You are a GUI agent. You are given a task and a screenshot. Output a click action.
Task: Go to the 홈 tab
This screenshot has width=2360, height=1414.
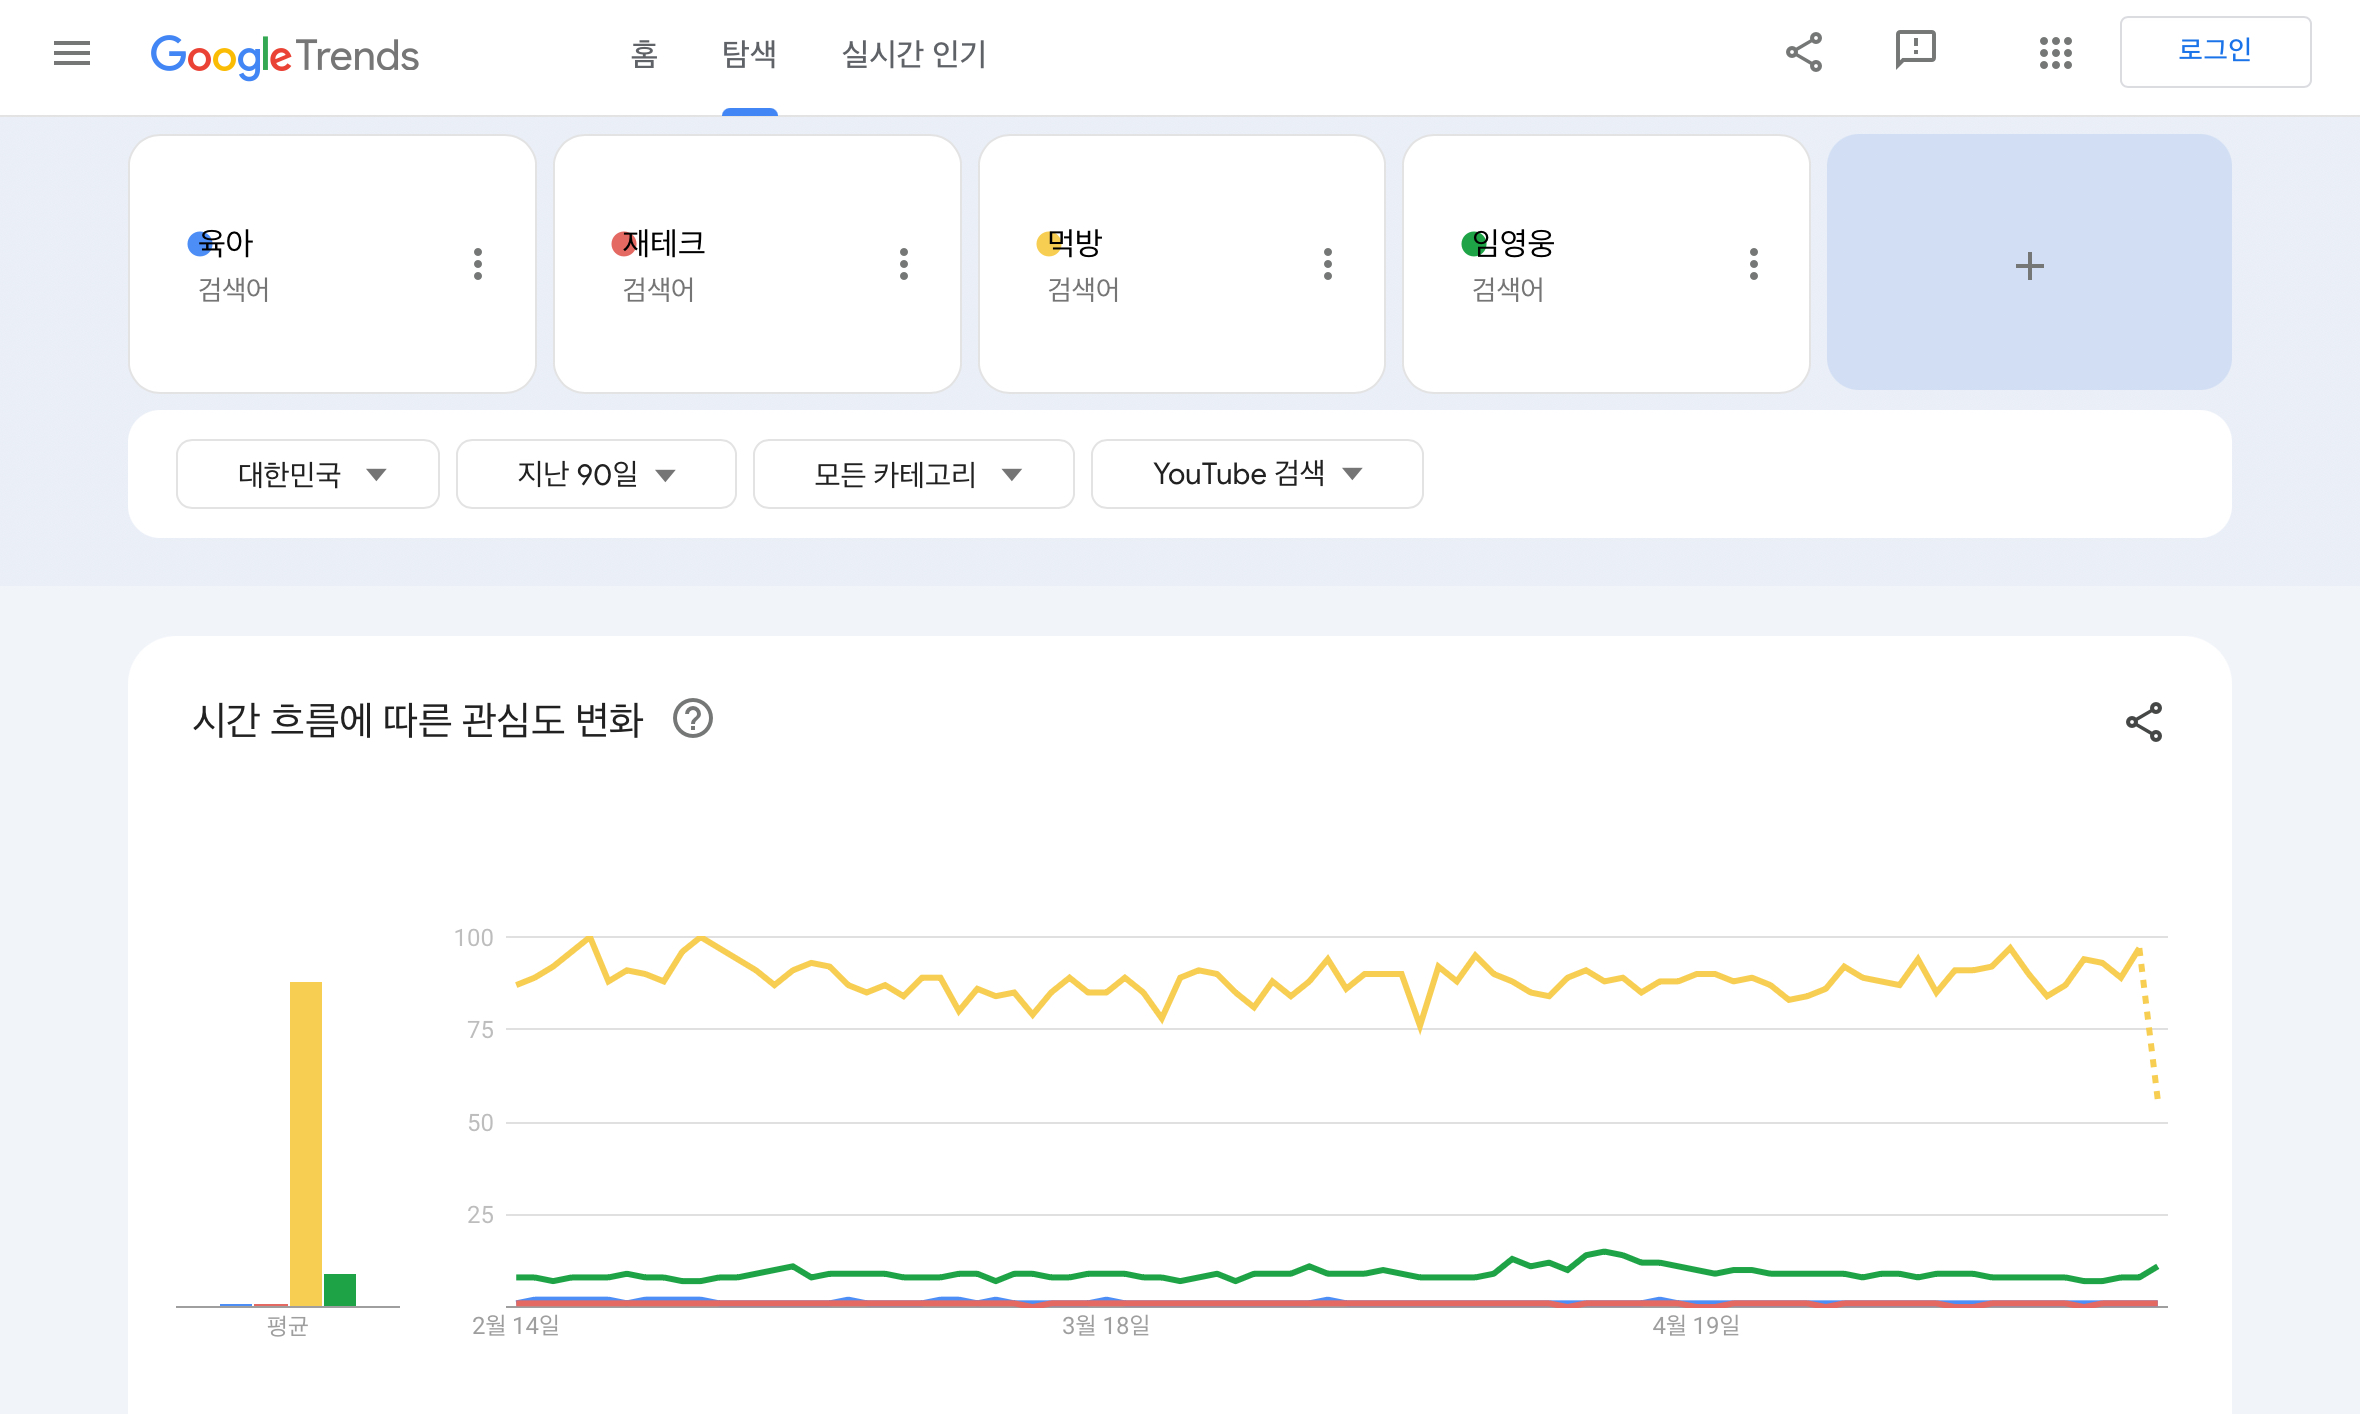pos(644,53)
